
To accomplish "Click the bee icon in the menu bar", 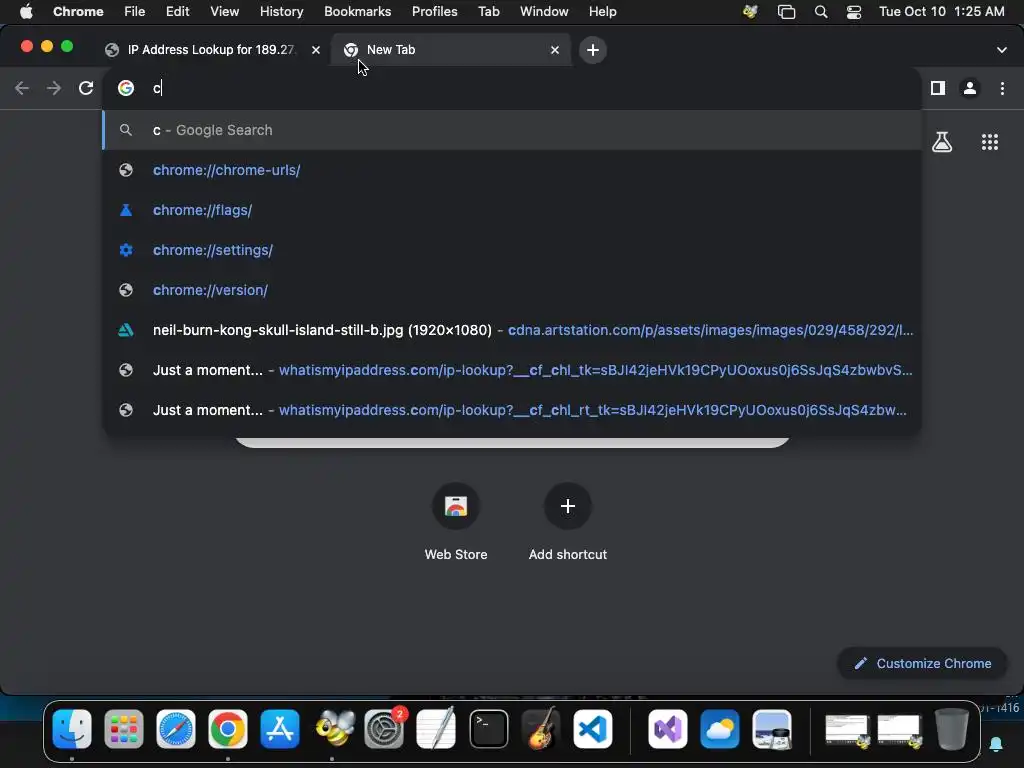I will coord(750,12).
